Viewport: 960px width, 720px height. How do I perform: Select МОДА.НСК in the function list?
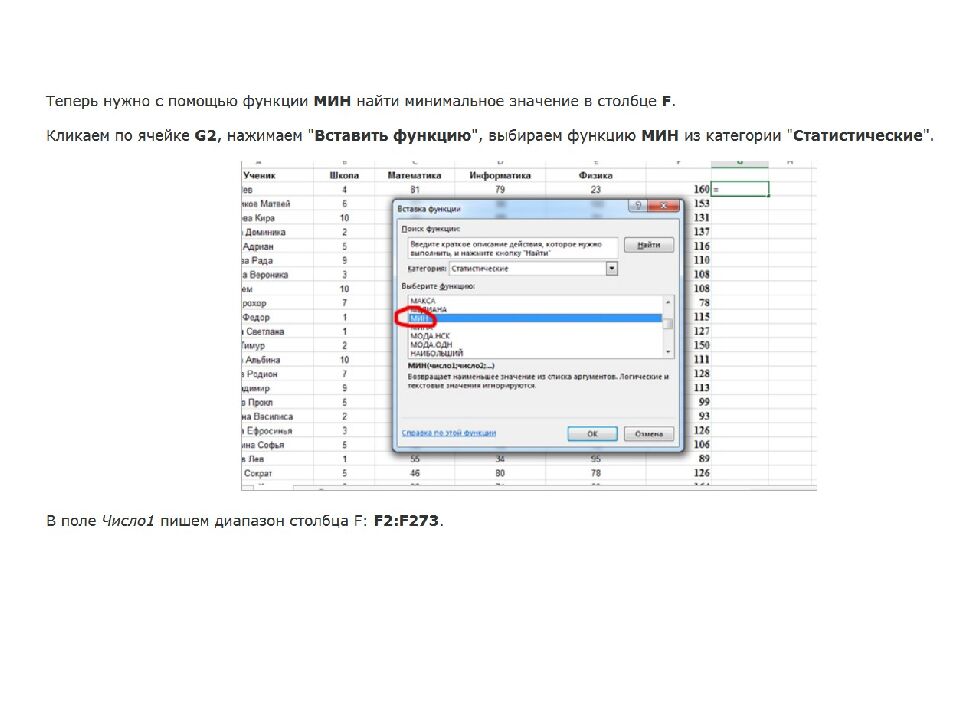(429, 335)
